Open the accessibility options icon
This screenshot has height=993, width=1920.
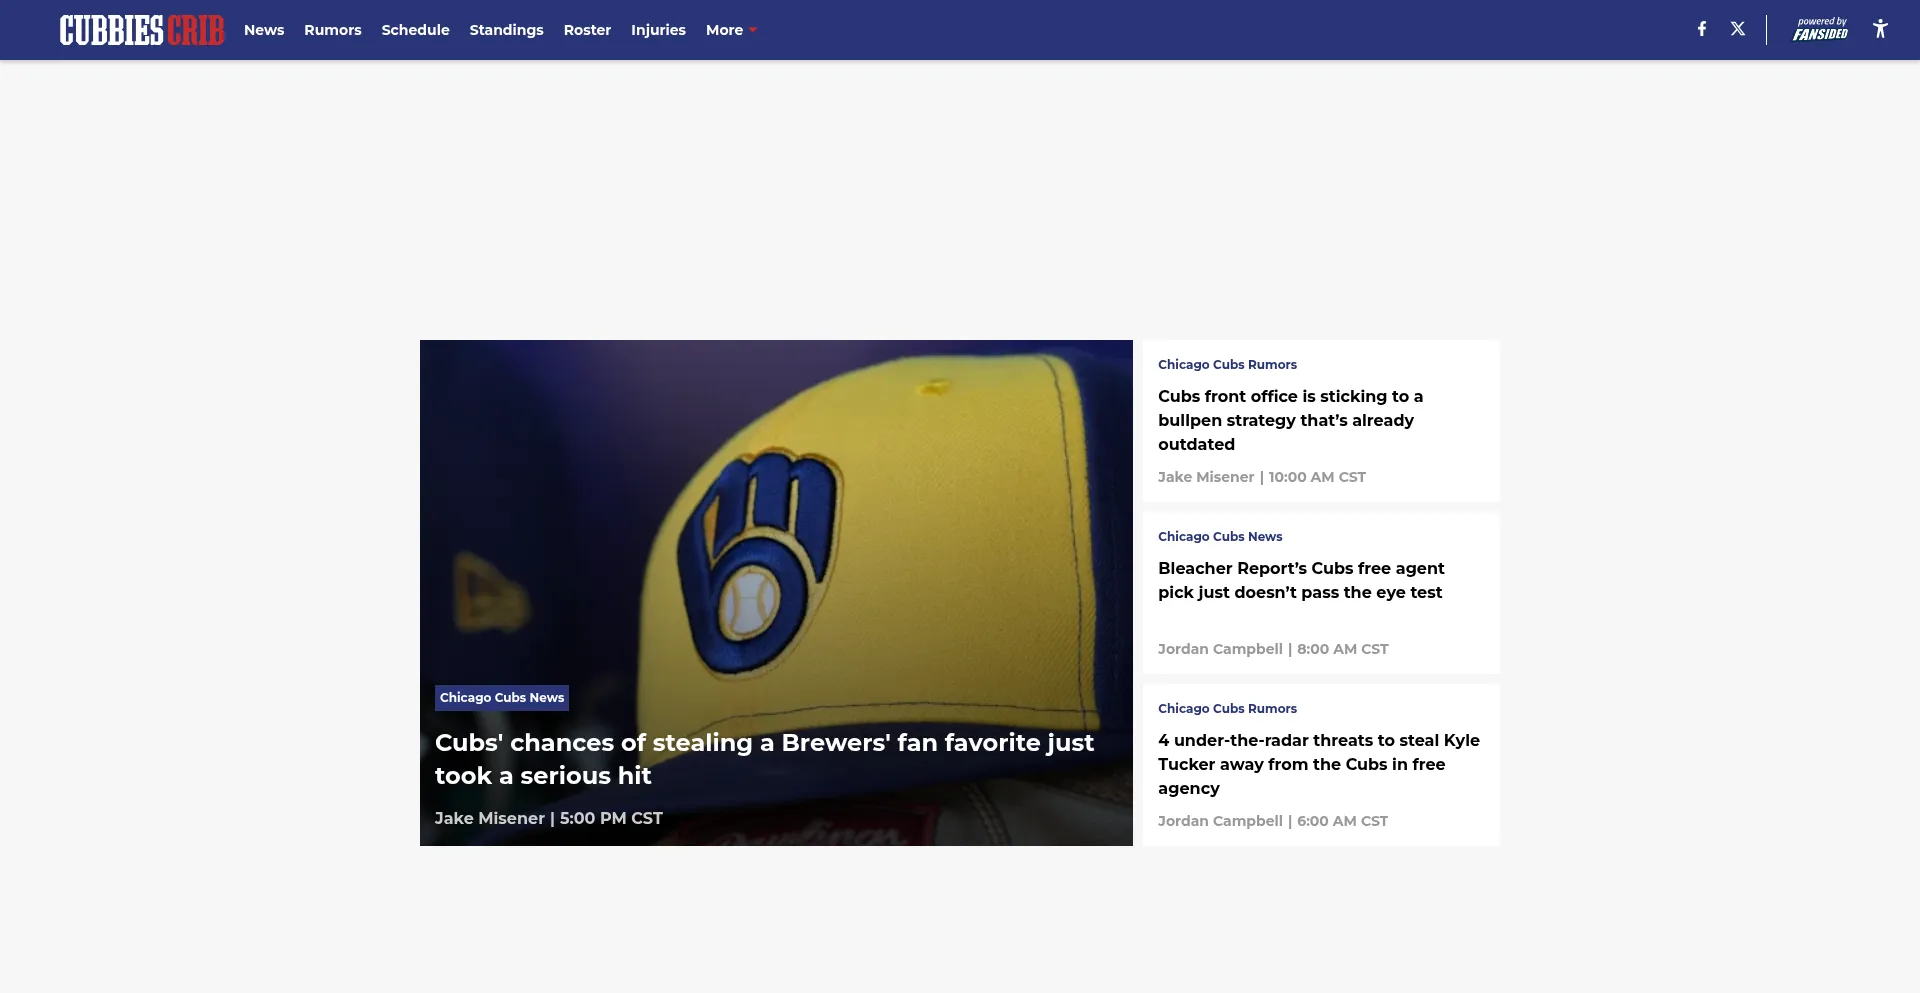(1880, 29)
